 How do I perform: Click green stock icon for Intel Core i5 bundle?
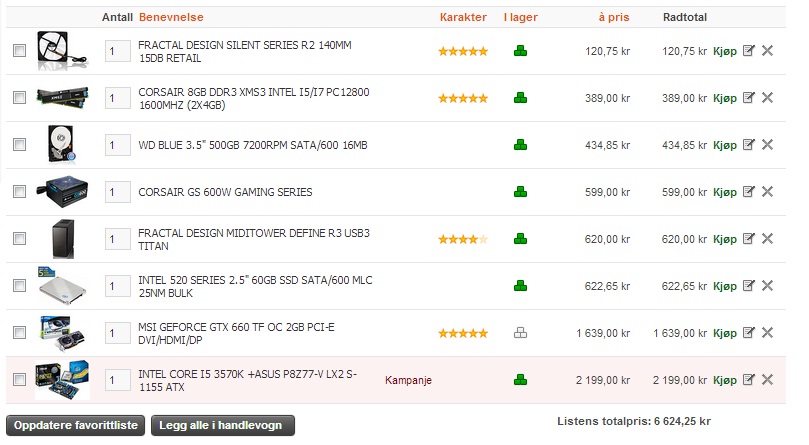(x=520, y=380)
